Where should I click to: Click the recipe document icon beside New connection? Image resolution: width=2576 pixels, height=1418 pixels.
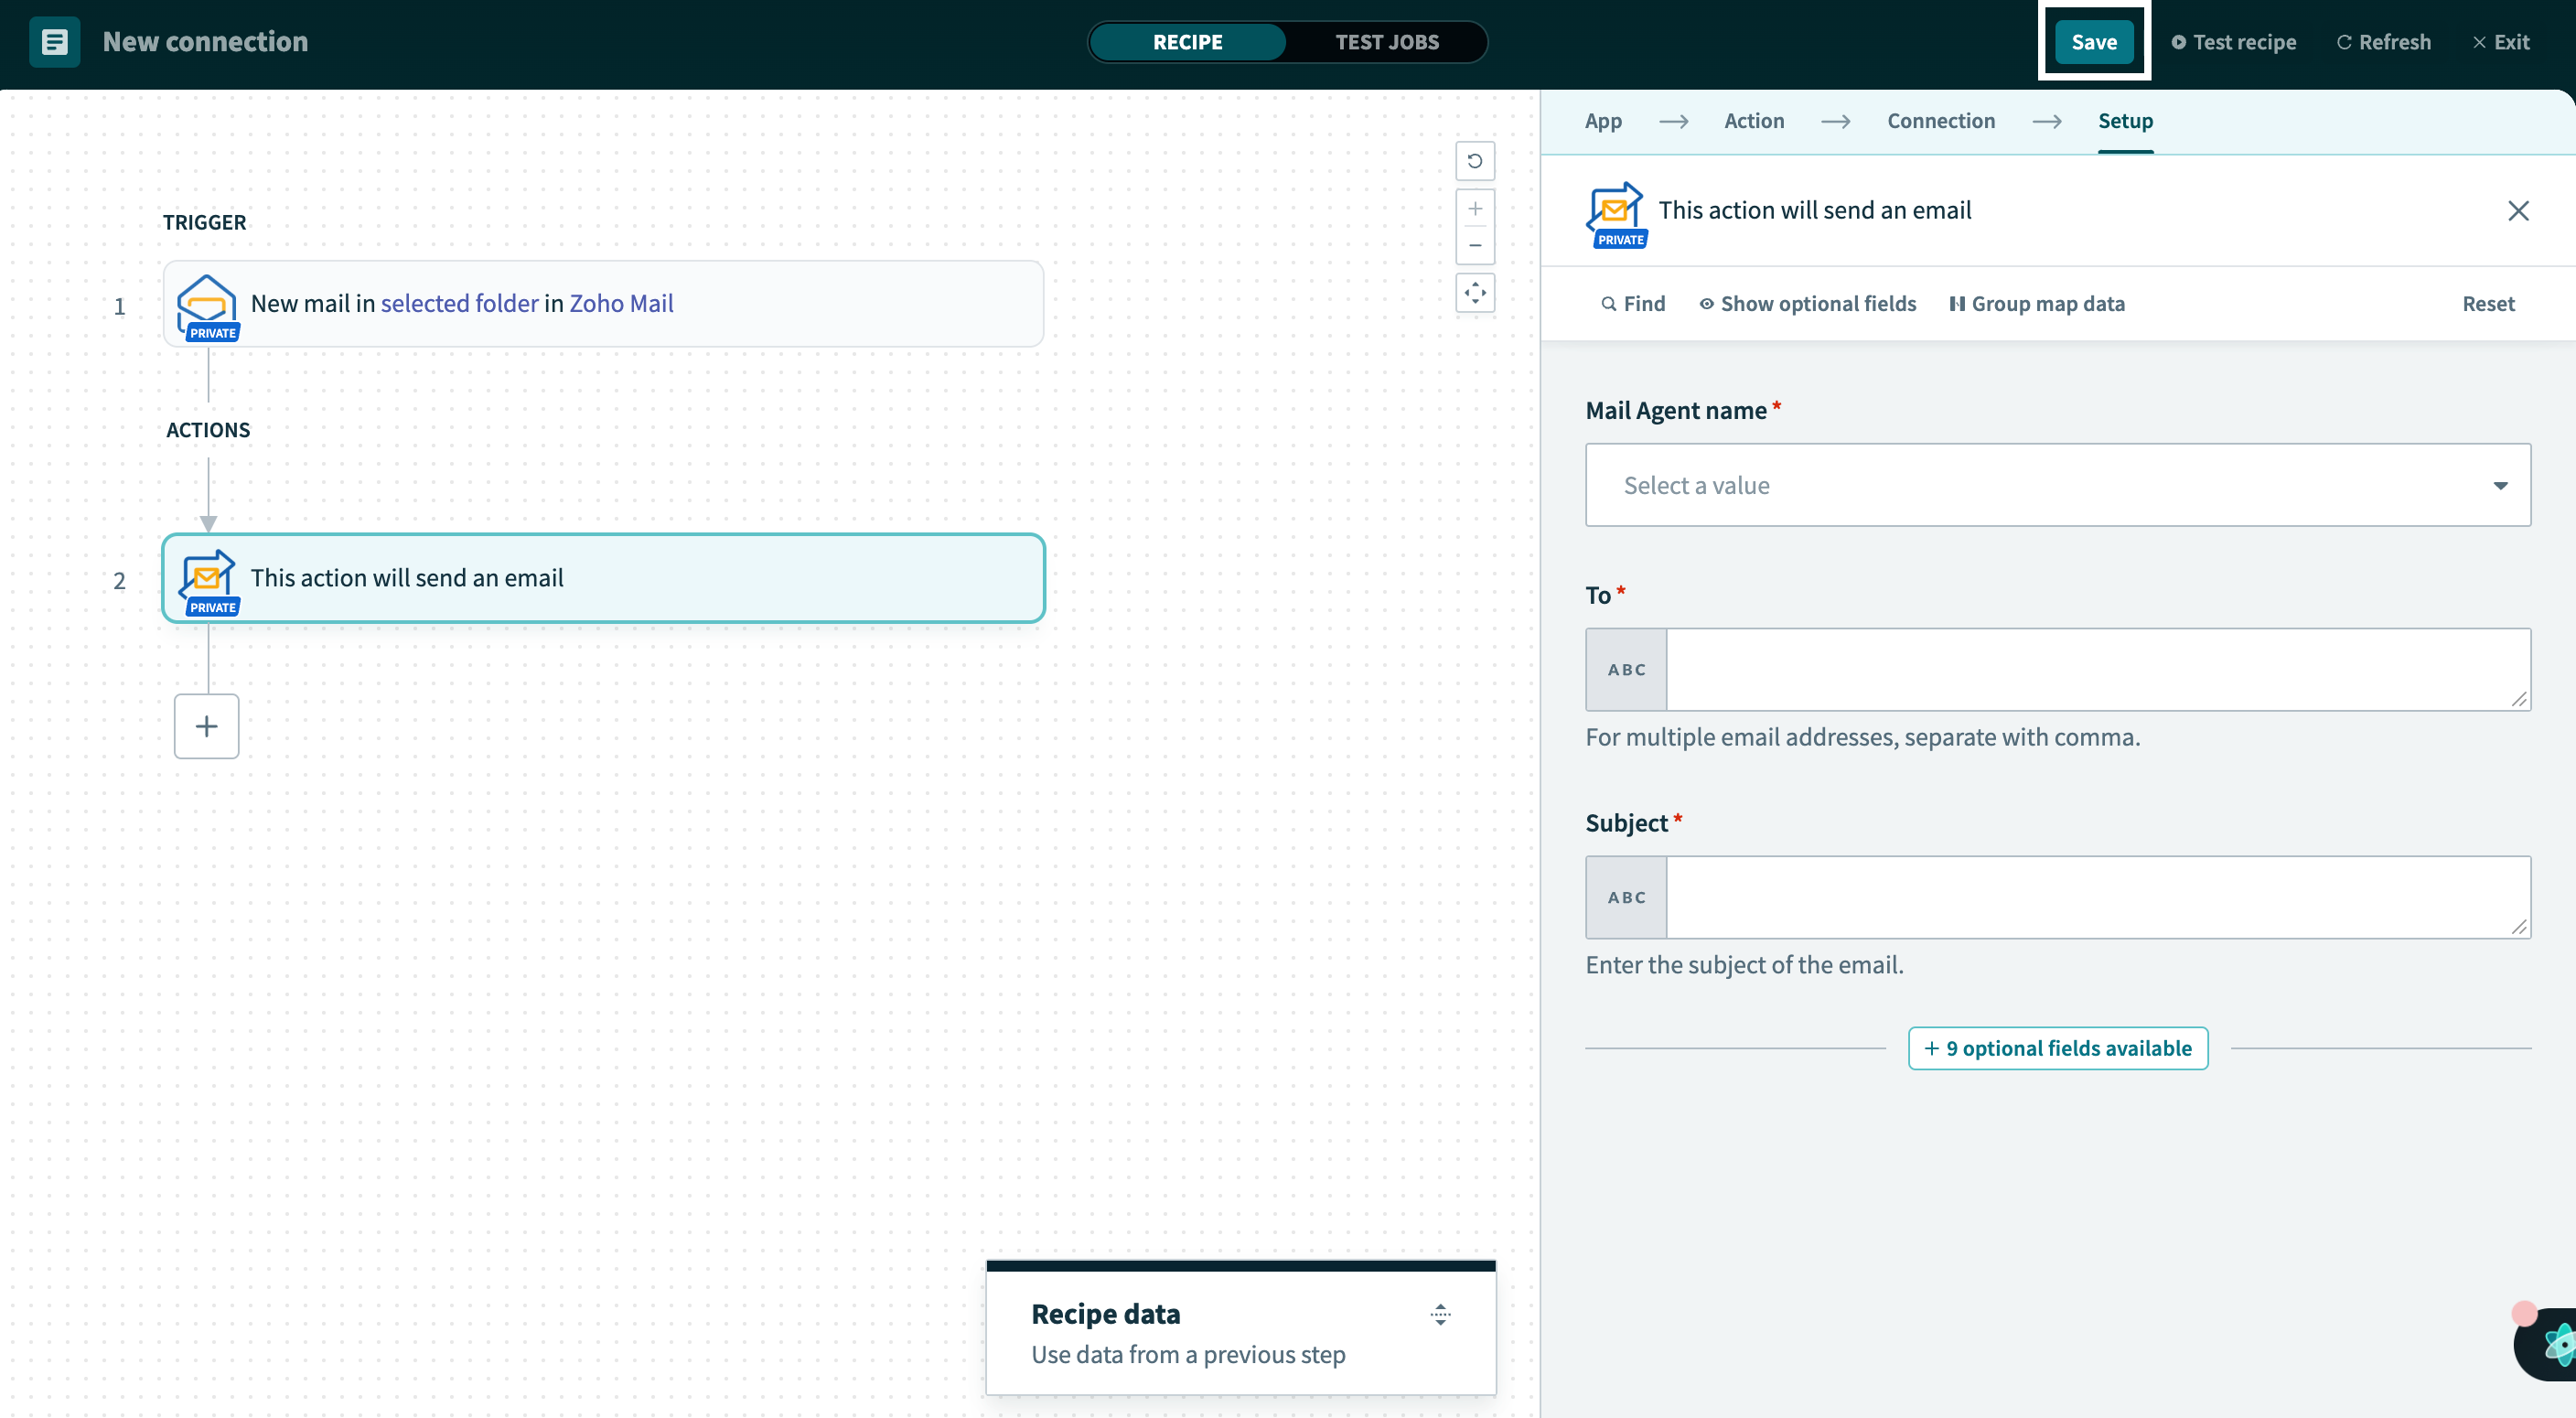pos(54,42)
